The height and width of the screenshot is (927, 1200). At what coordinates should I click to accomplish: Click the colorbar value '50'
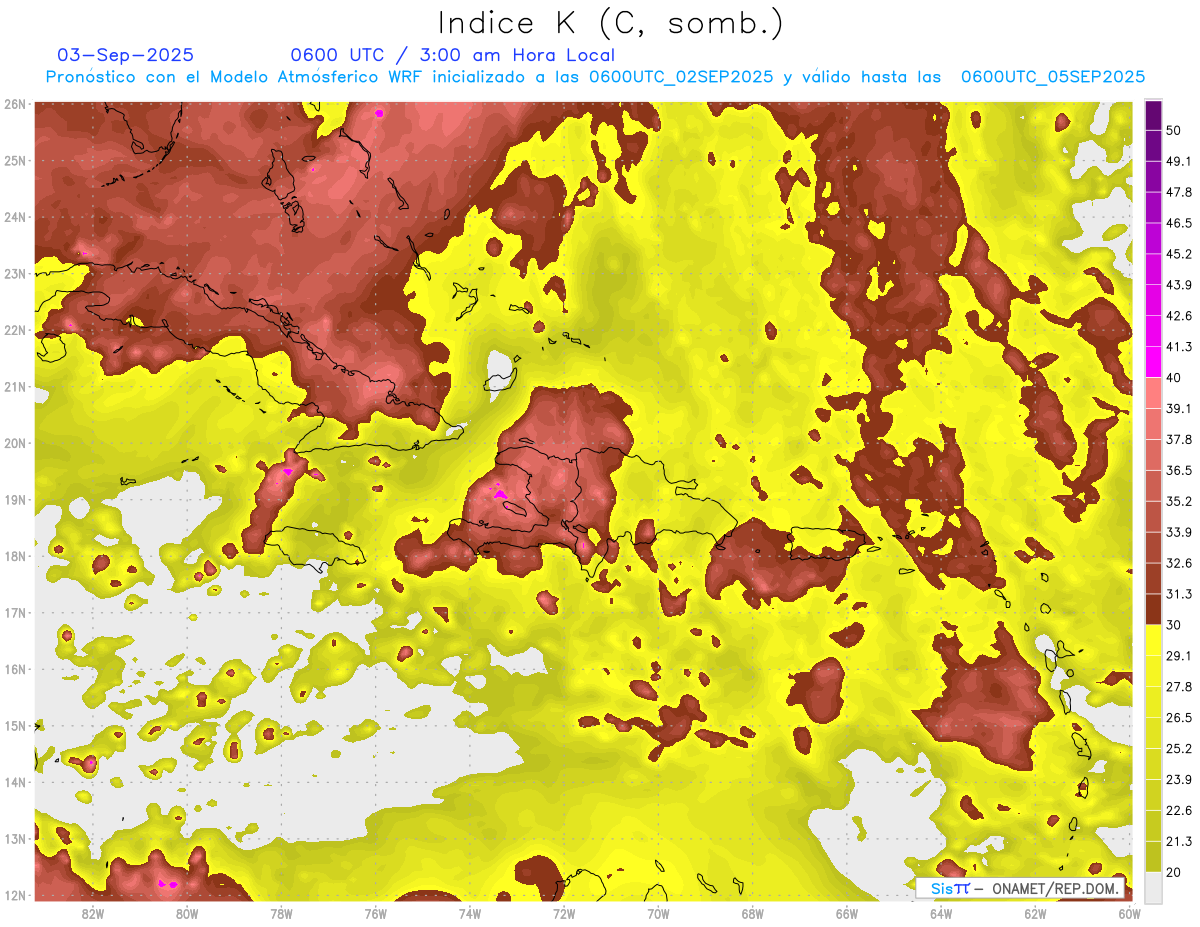coord(1174,130)
